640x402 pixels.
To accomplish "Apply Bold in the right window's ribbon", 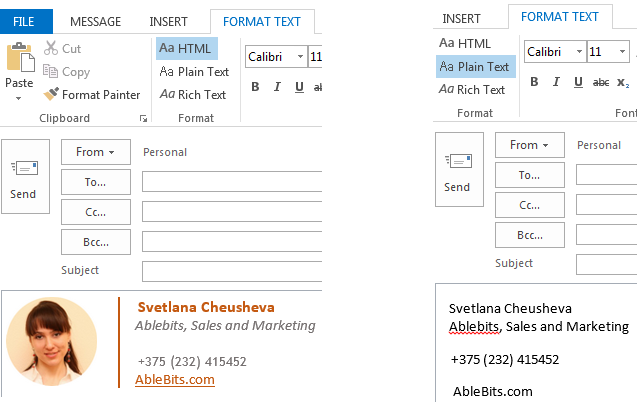I will (x=535, y=82).
